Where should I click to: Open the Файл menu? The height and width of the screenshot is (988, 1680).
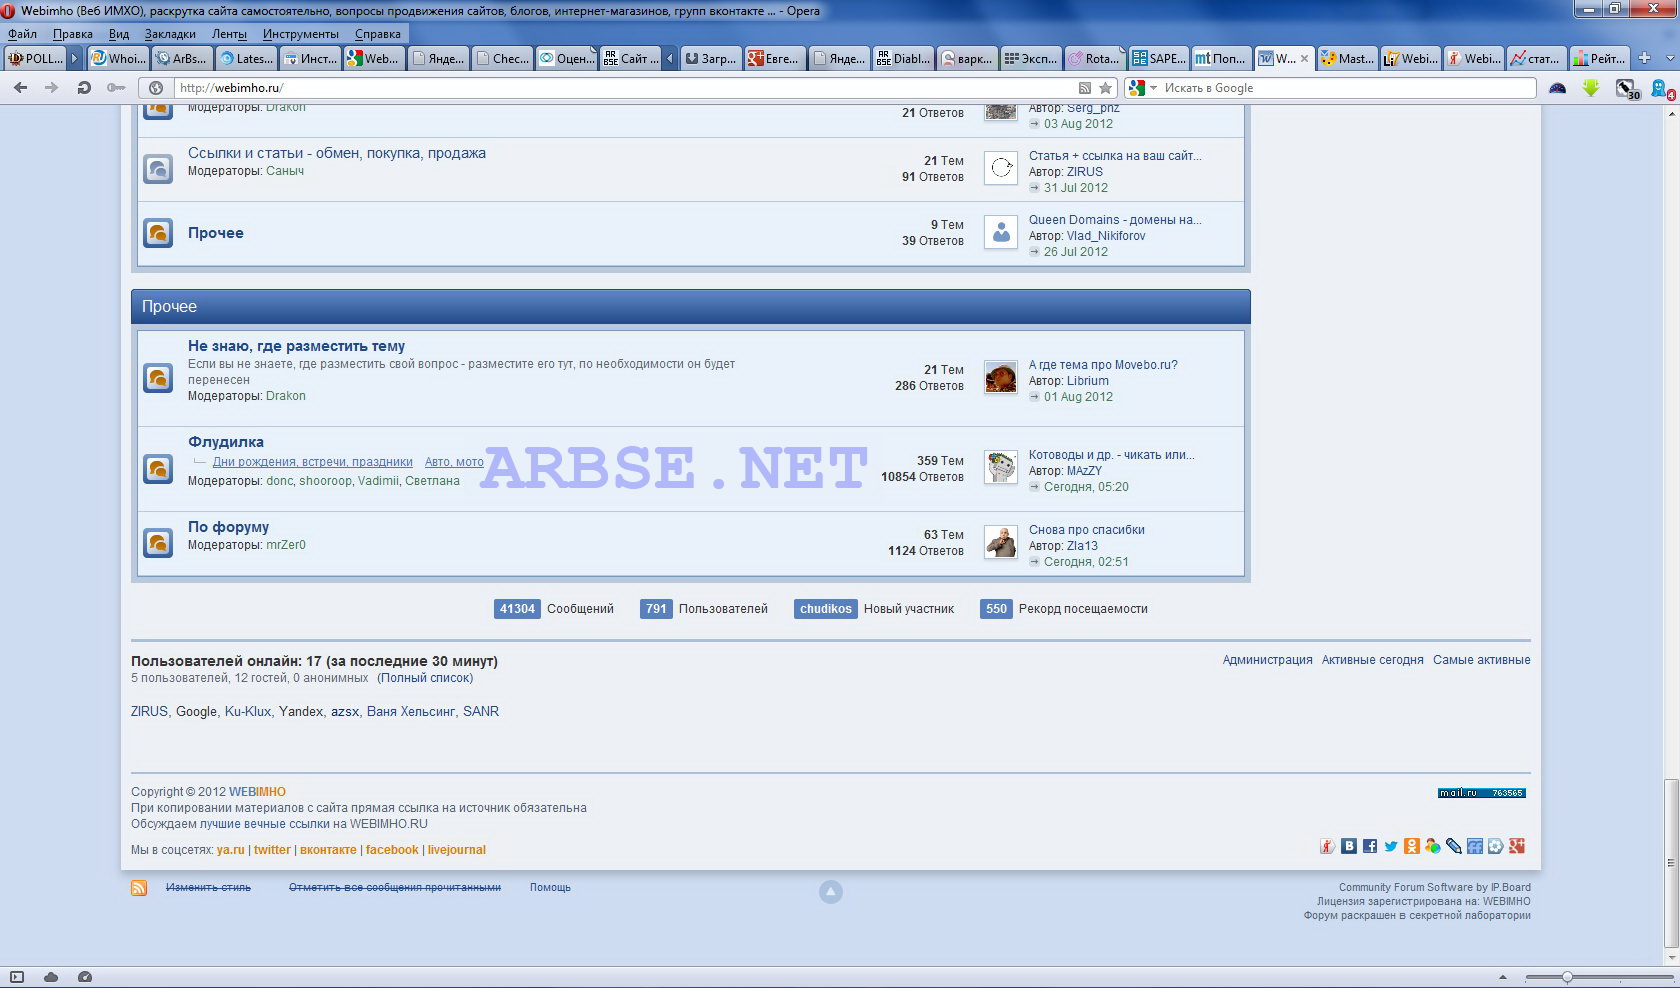pyautogui.click(x=22, y=34)
